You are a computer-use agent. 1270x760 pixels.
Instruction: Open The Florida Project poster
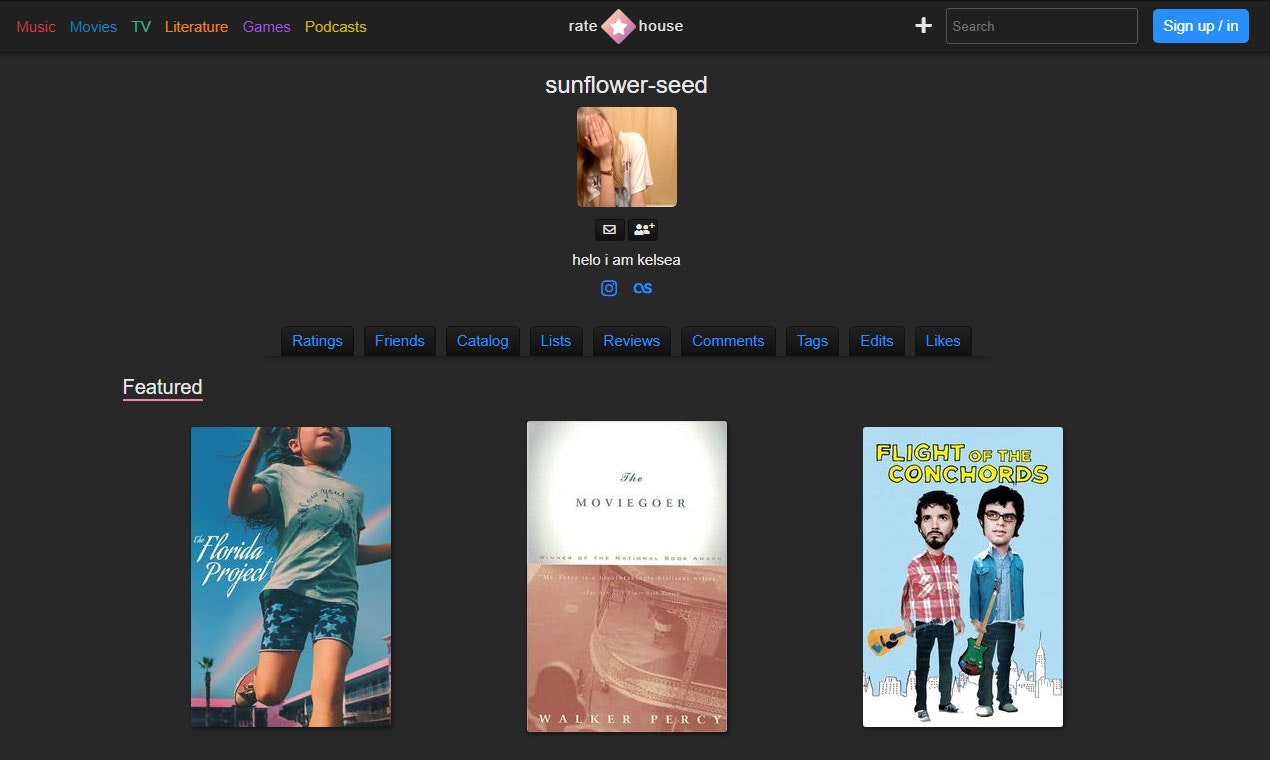291,577
